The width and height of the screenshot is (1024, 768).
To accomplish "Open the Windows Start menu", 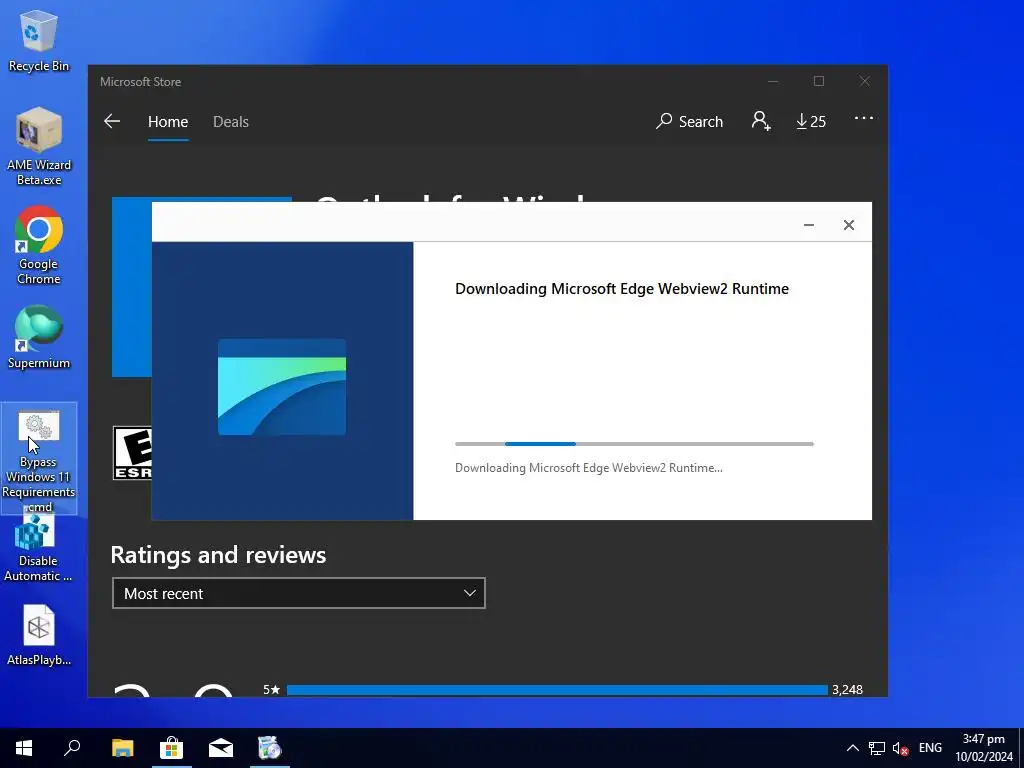I will tap(24, 748).
